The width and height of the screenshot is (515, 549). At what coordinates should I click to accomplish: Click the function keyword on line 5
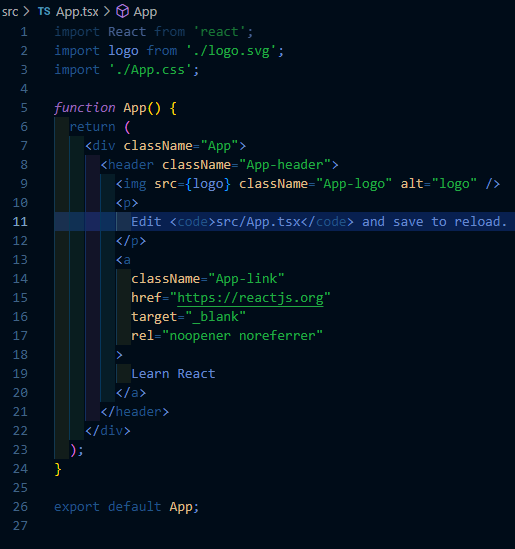tap(84, 108)
